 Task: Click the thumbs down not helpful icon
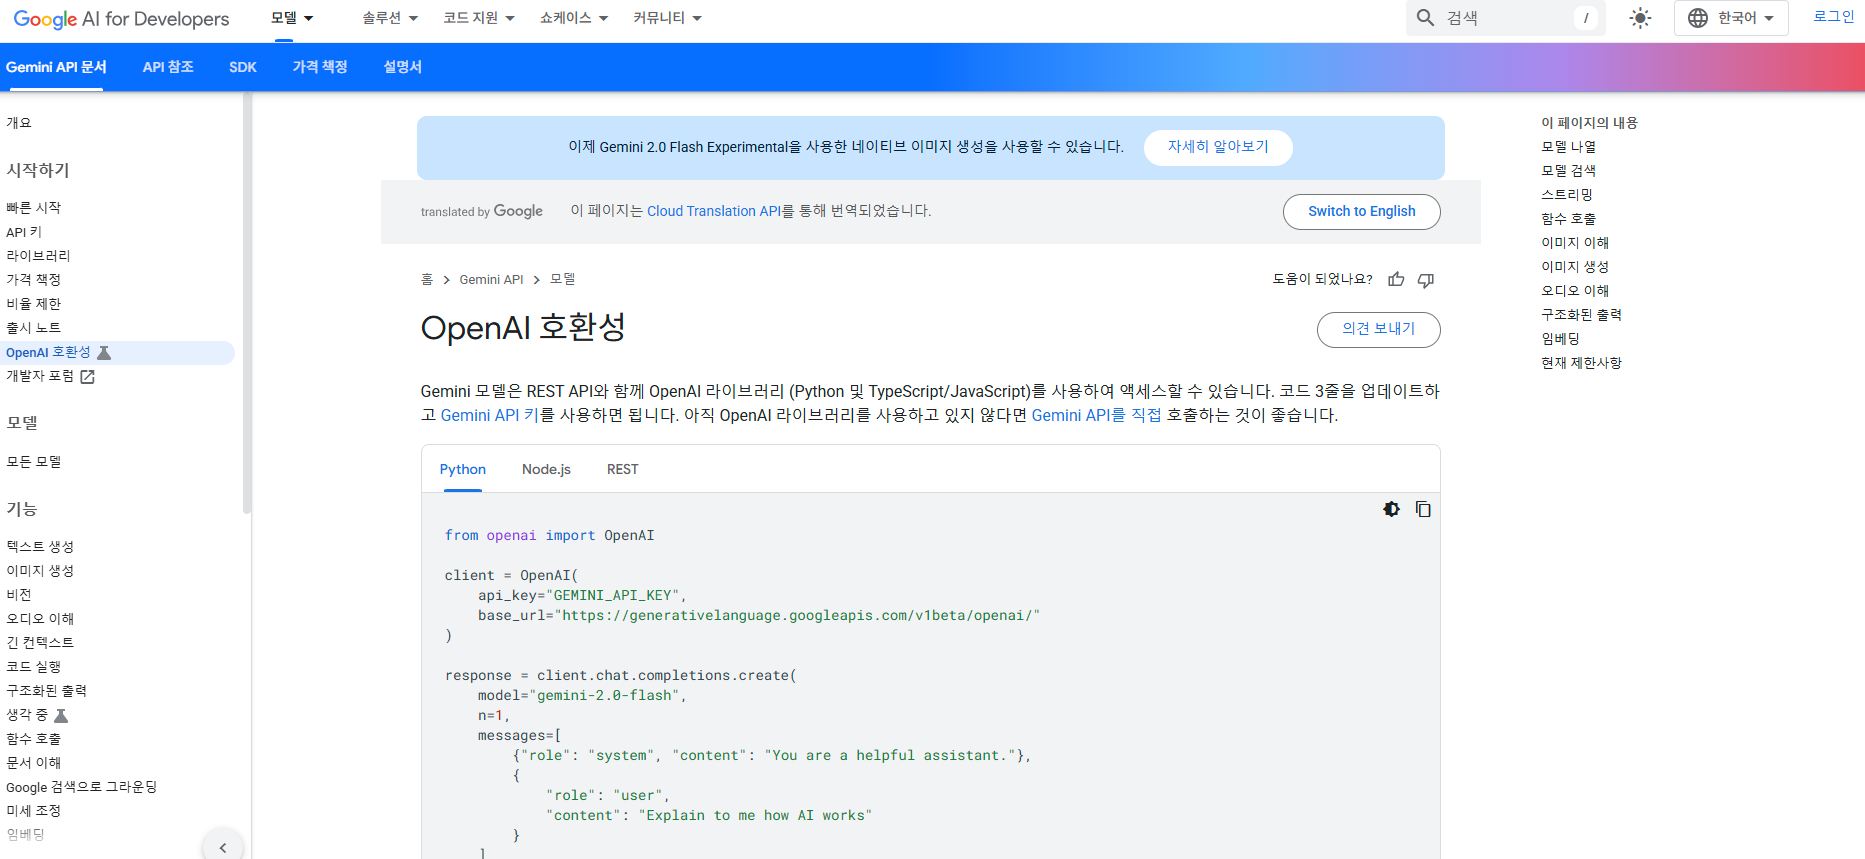pos(1426,280)
